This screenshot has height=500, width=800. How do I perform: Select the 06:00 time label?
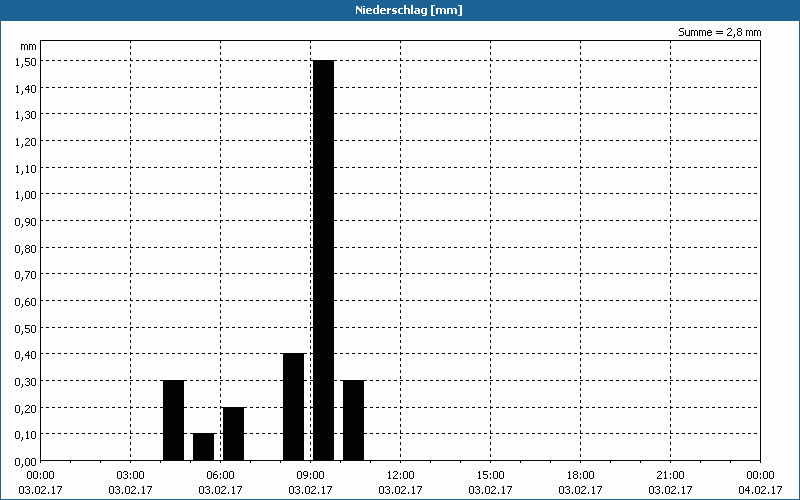pos(220,476)
